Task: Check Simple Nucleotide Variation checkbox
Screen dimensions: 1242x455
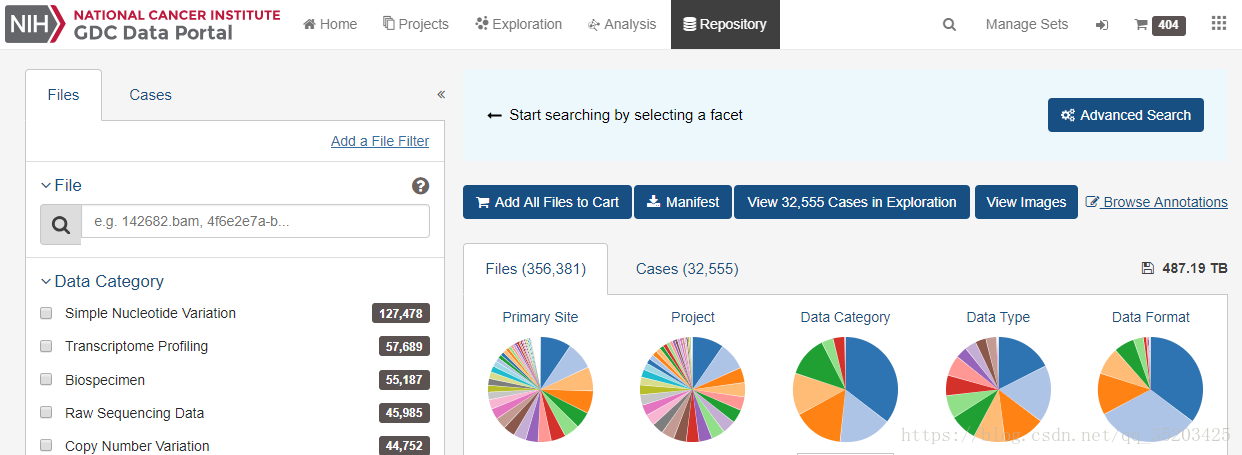Action: click(x=46, y=313)
